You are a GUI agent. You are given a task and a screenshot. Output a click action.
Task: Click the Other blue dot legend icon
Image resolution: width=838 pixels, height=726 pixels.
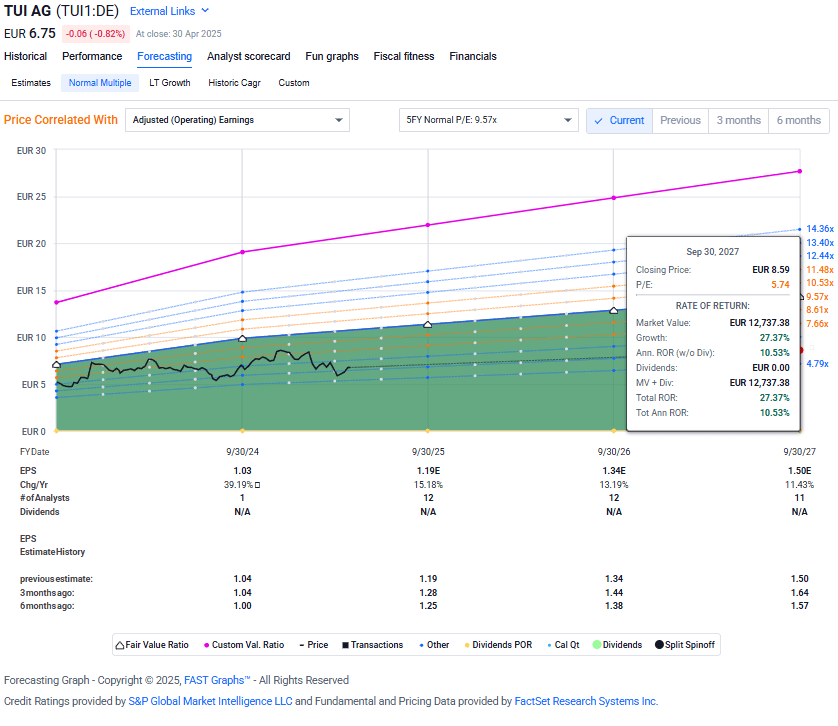(420, 645)
